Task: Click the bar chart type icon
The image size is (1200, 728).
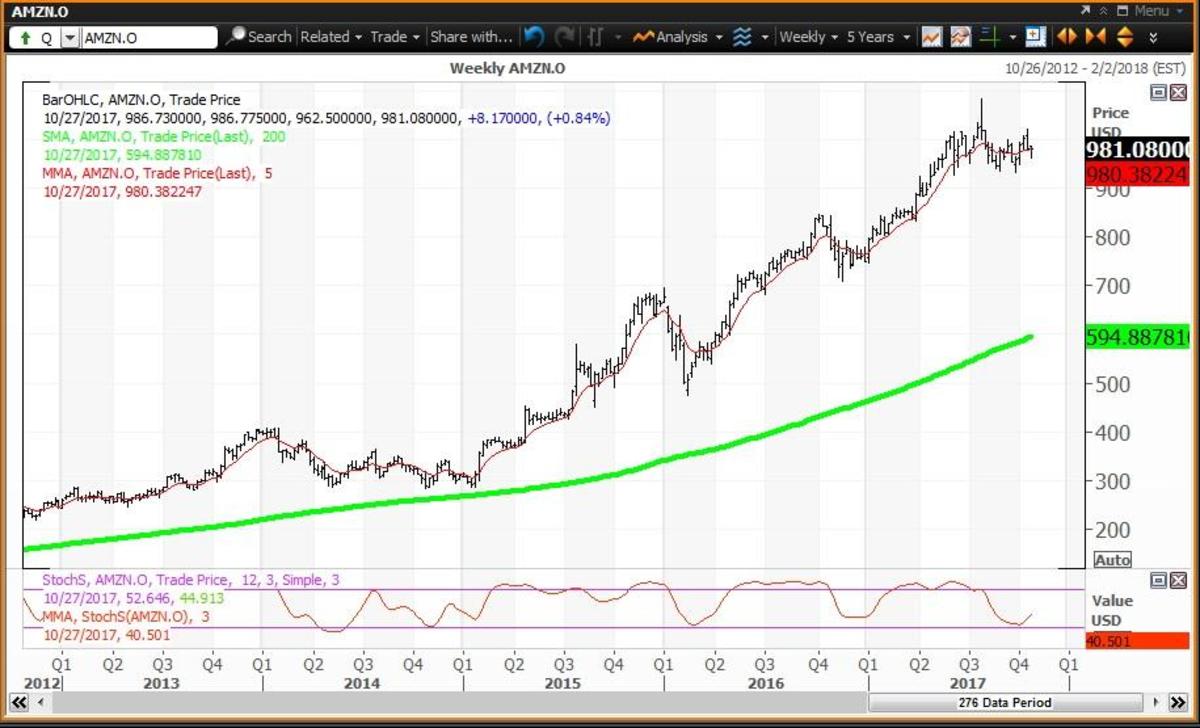Action: pyautogui.click(x=596, y=37)
